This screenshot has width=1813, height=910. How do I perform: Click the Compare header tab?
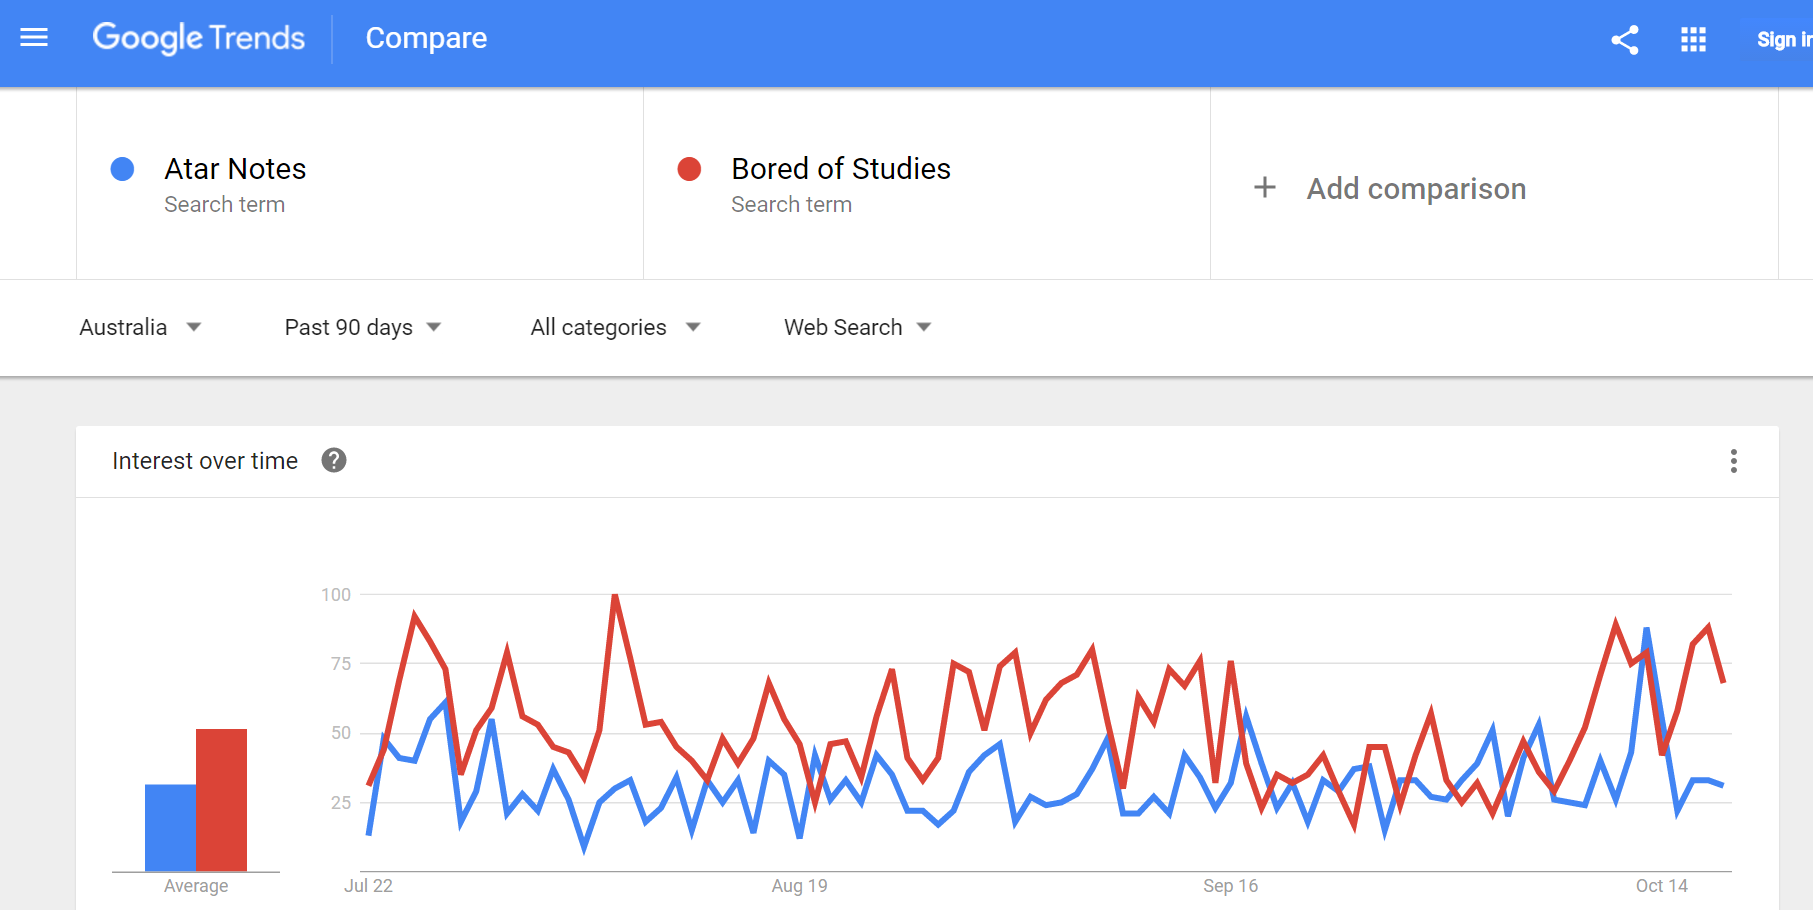(x=426, y=38)
